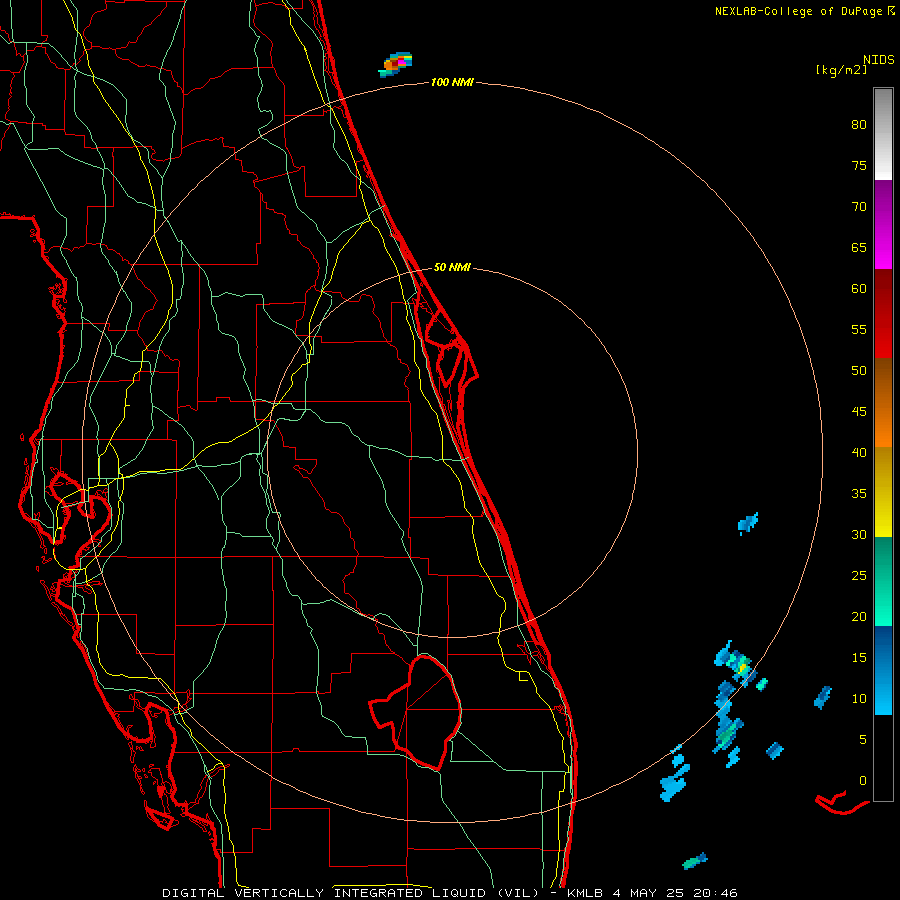Click the 100 NMI range ring label
The width and height of the screenshot is (900, 900).
(452, 83)
